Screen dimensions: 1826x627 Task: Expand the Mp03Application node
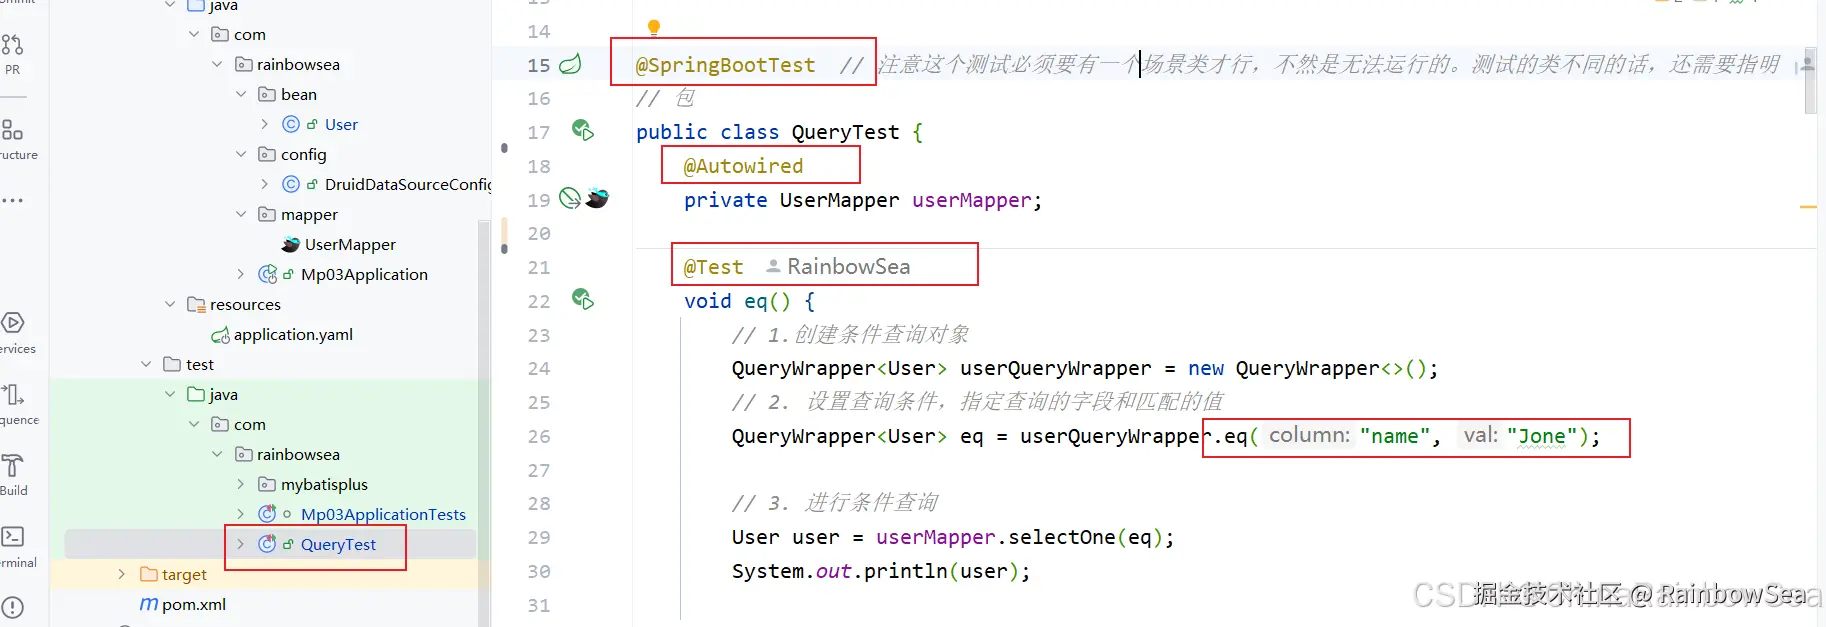241,274
